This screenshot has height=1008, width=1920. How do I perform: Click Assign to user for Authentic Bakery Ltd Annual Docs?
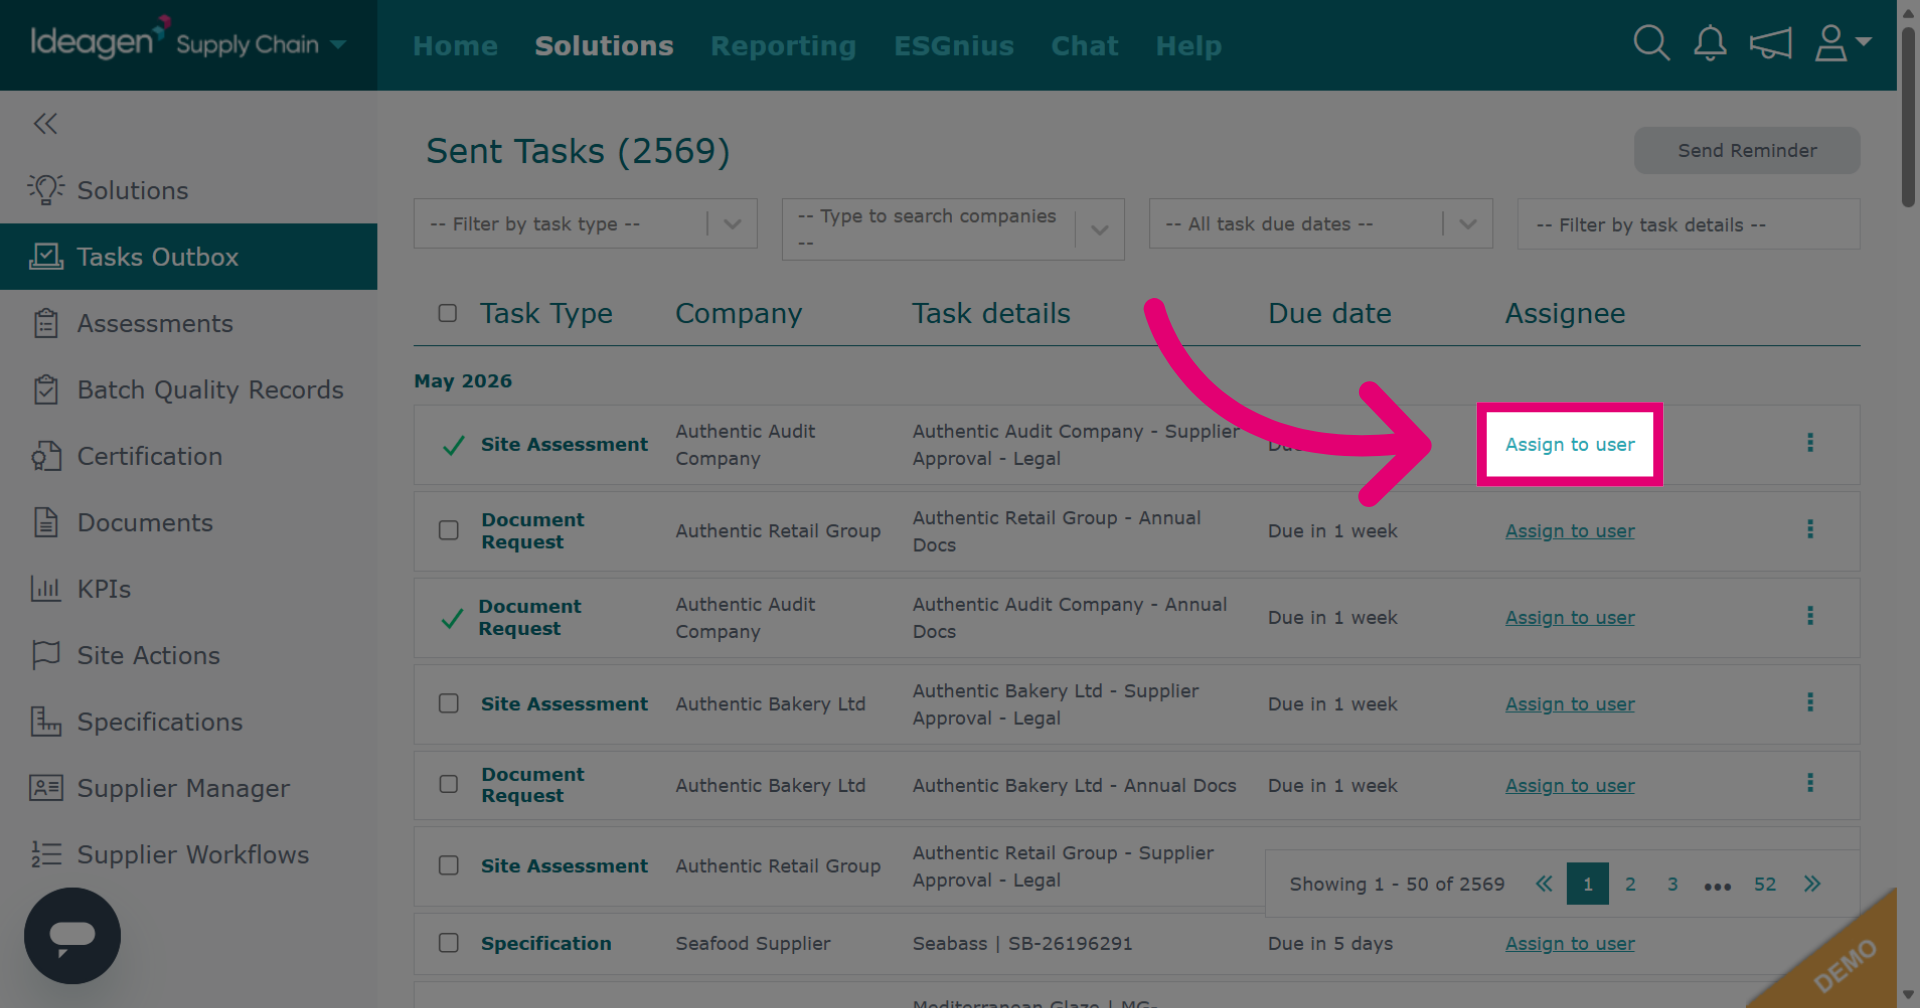point(1570,785)
